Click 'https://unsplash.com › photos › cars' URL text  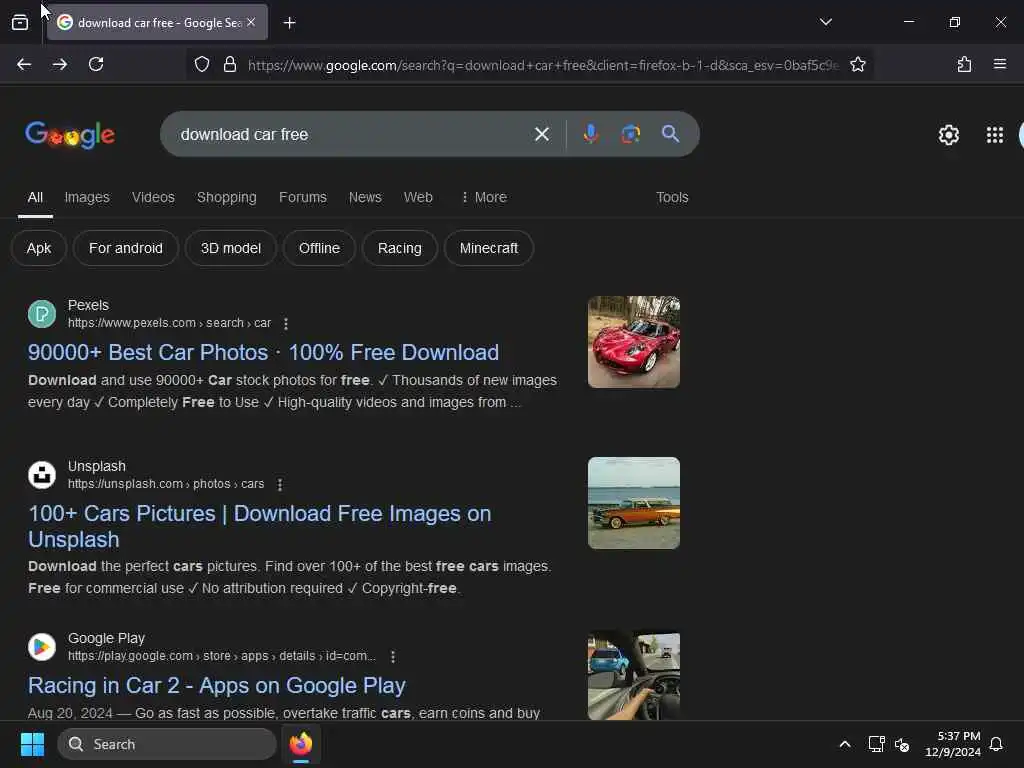coord(166,484)
